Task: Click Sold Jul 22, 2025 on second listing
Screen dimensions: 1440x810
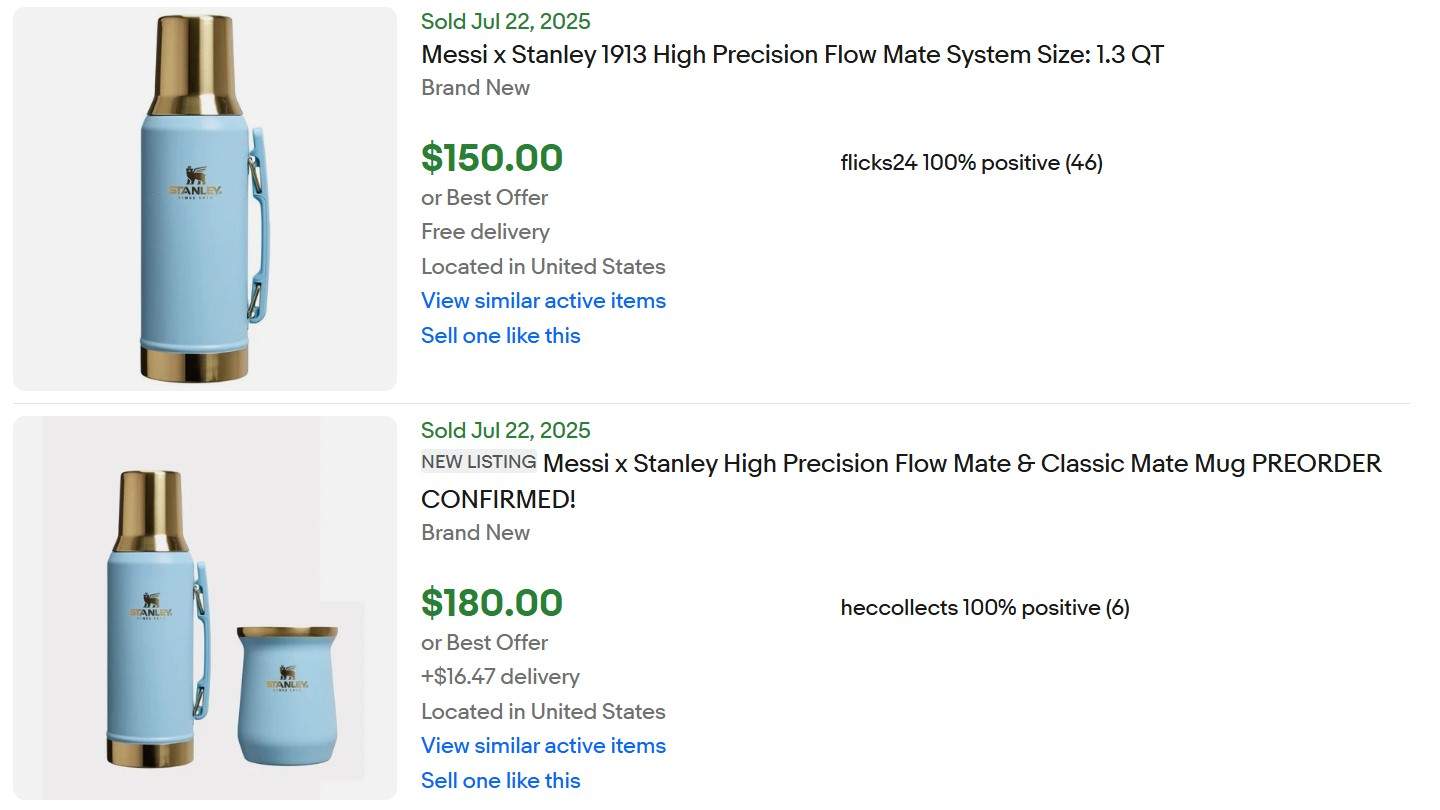Action: coord(506,430)
